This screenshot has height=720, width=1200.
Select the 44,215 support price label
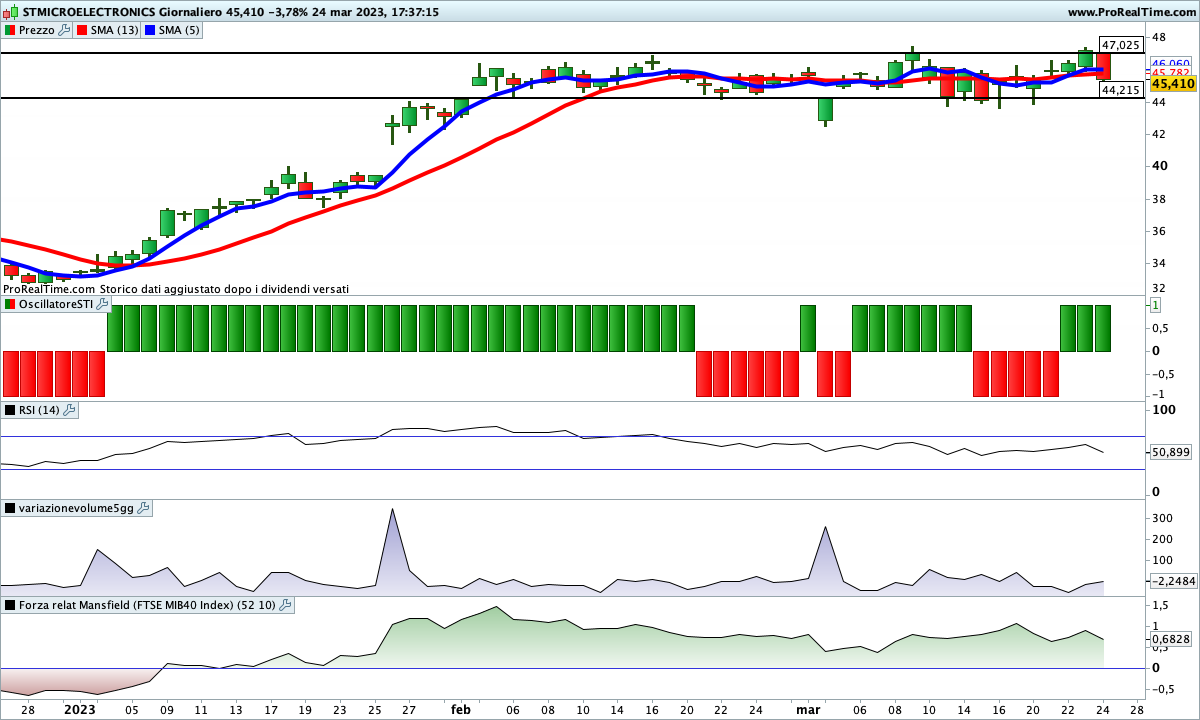pyautogui.click(x=1120, y=90)
